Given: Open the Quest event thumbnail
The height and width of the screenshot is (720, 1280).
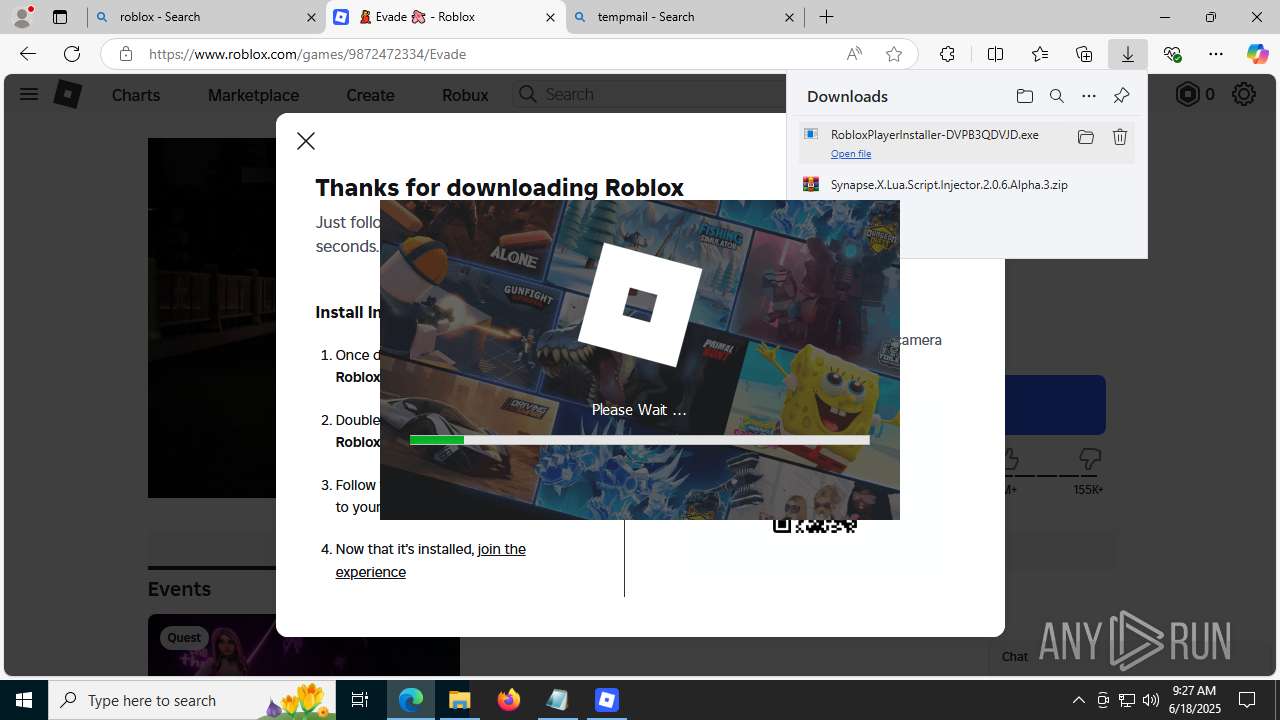Looking at the screenshot, I should click(304, 645).
